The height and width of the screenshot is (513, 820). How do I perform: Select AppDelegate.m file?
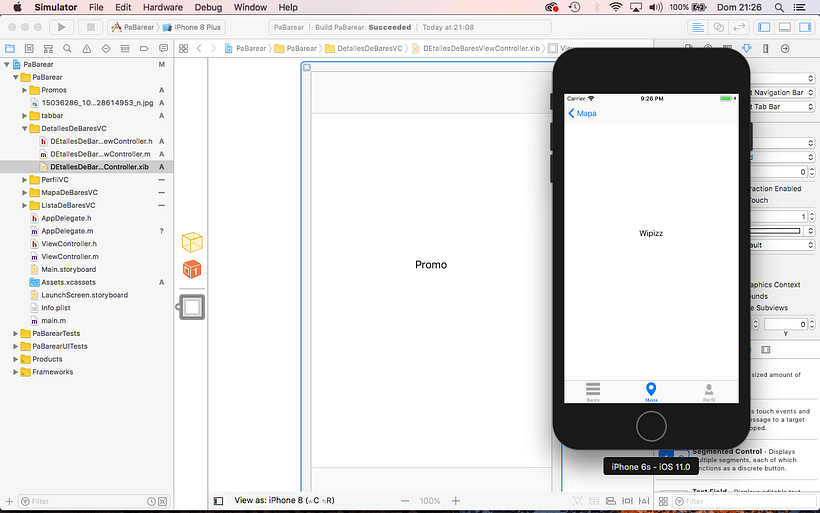click(67, 231)
